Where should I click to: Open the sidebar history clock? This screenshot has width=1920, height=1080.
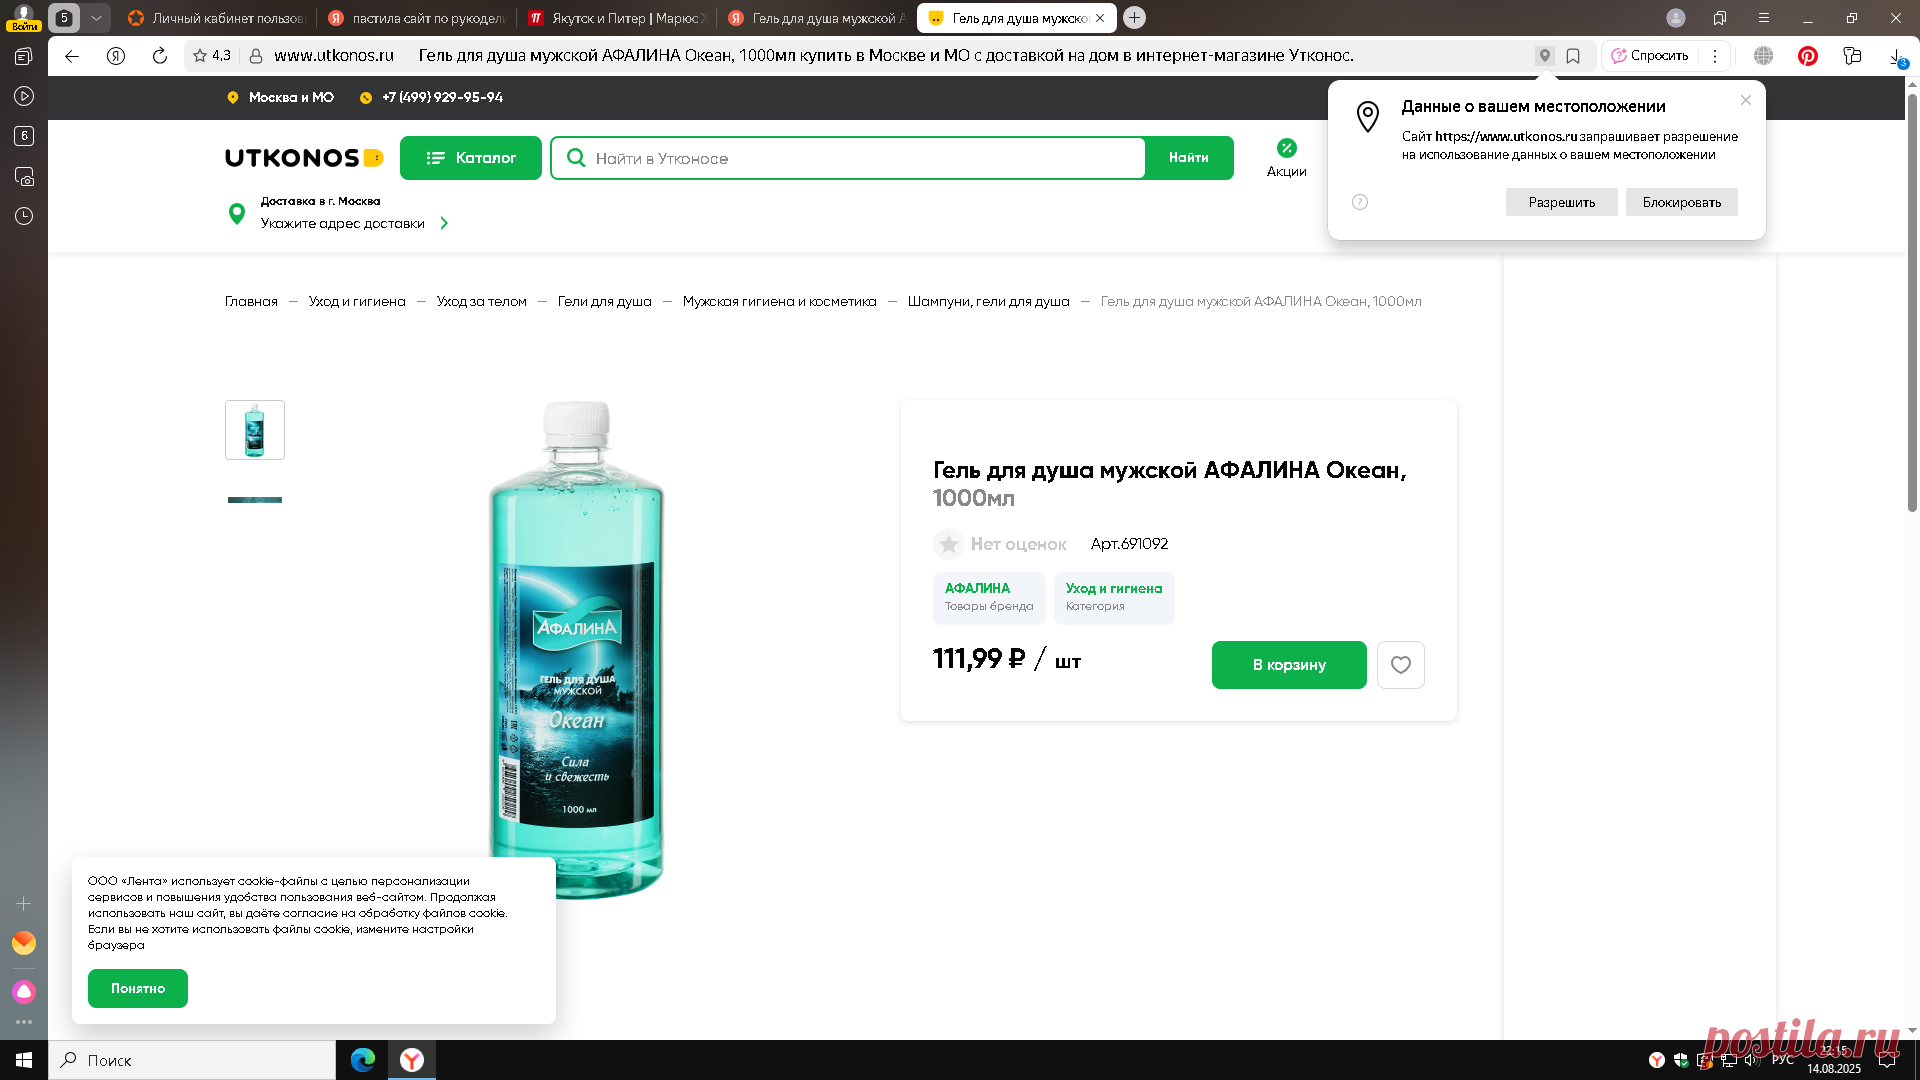coord(24,216)
